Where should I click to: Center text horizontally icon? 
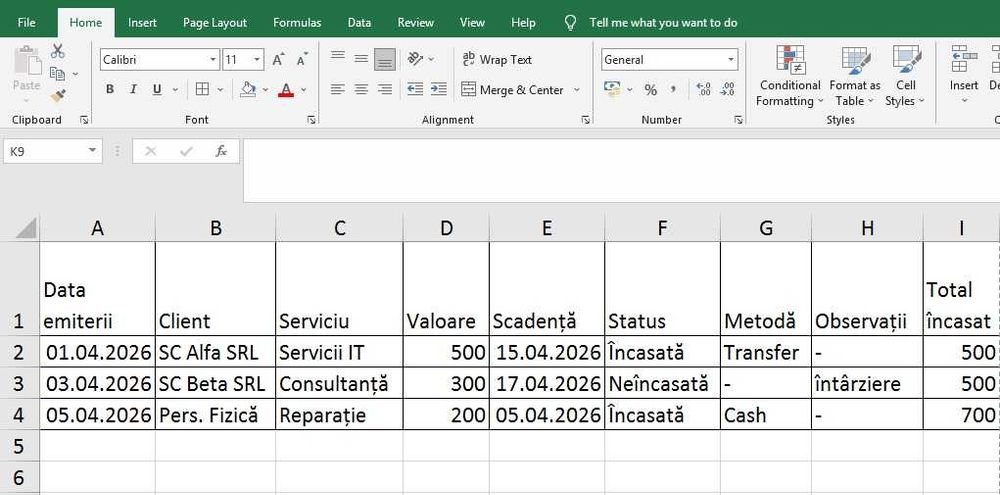click(x=361, y=89)
